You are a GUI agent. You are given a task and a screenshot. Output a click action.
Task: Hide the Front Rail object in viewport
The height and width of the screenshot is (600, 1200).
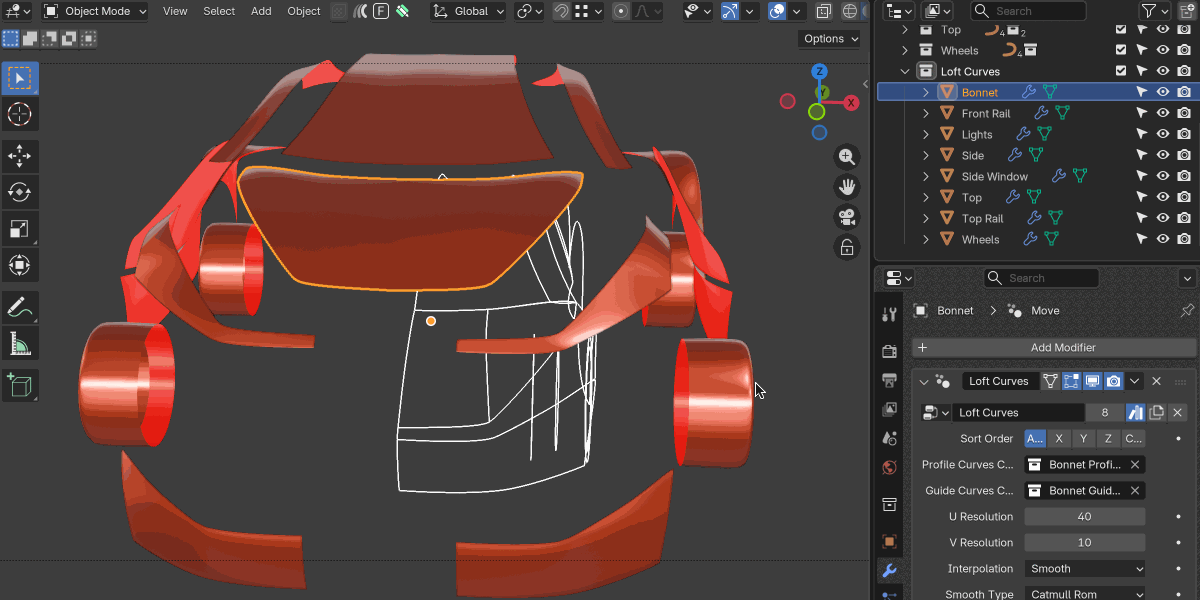click(1163, 113)
